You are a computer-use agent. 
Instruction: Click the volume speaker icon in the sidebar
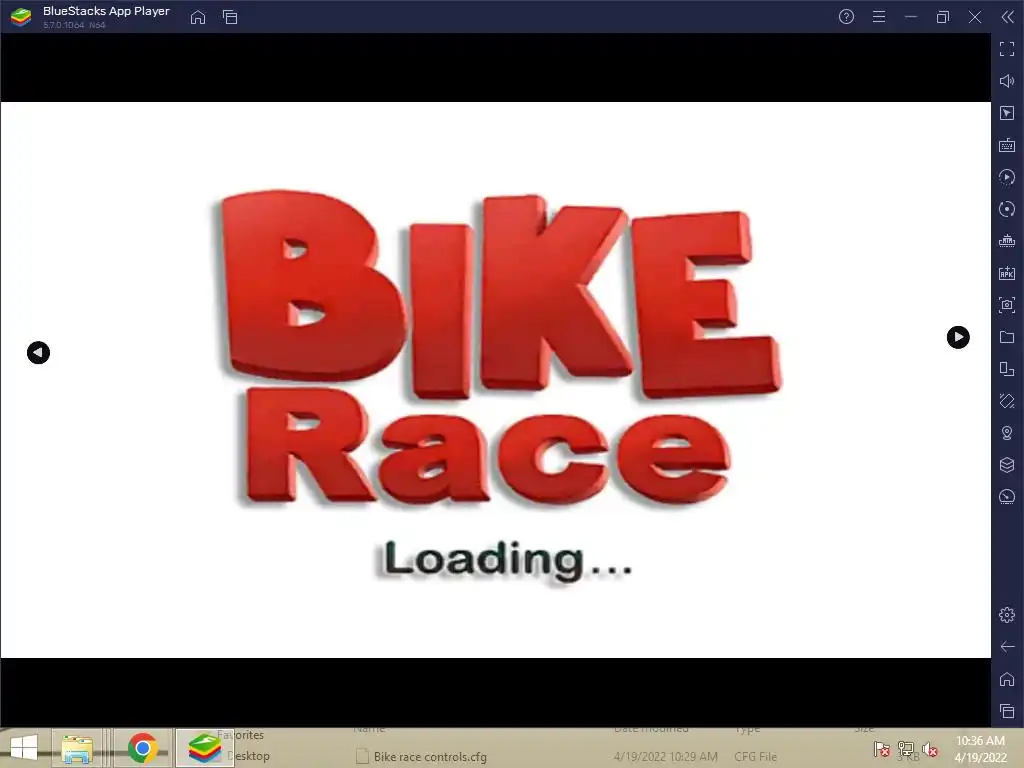point(1007,81)
